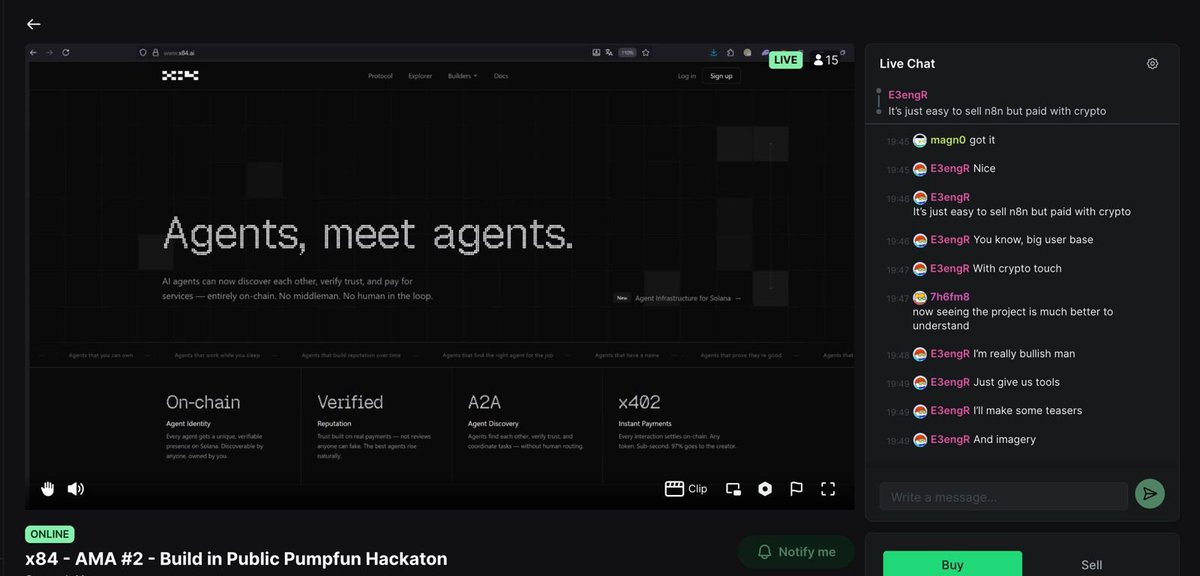The image size is (1200, 576).
Task: Click Agent Infrastructure for Solana link
Action: coord(688,298)
